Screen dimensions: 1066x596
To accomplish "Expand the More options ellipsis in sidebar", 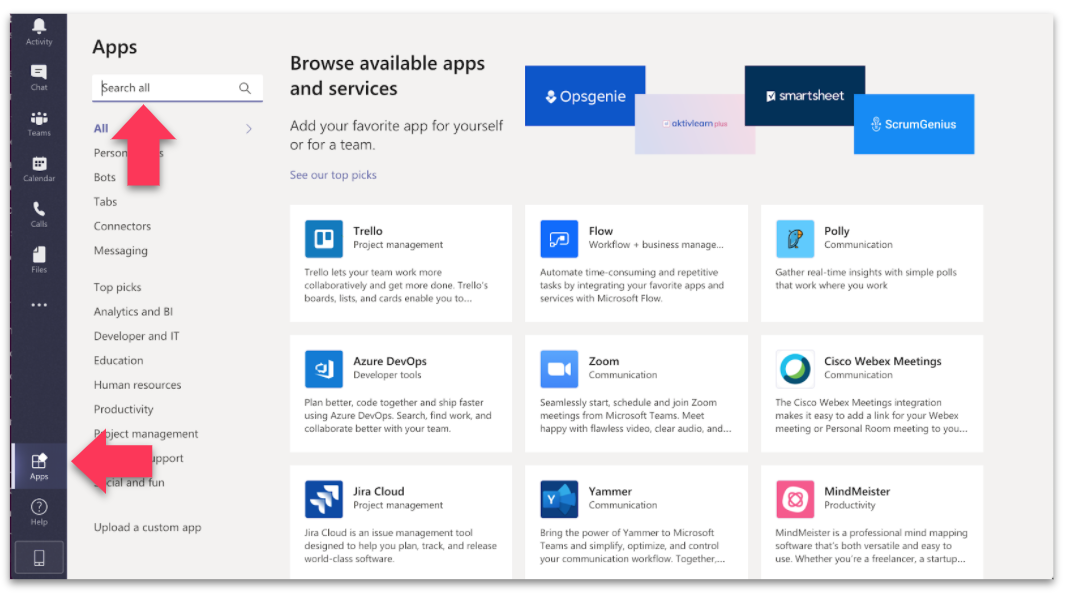I will pyautogui.click(x=39, y=305).
